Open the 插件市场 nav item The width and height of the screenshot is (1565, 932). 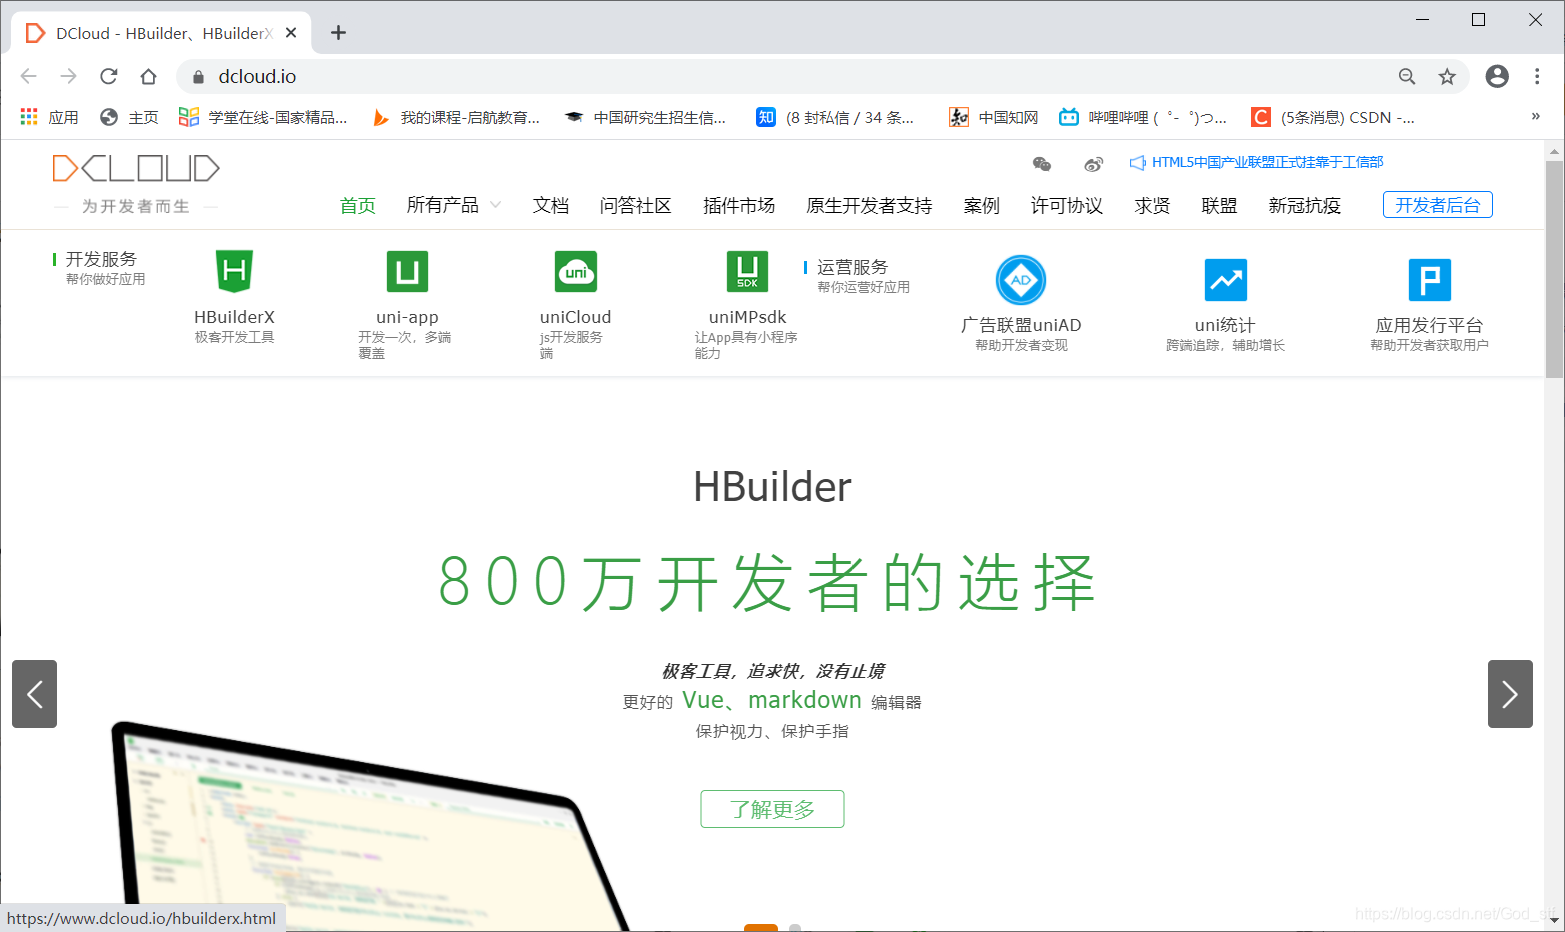[x=739, y=205]
